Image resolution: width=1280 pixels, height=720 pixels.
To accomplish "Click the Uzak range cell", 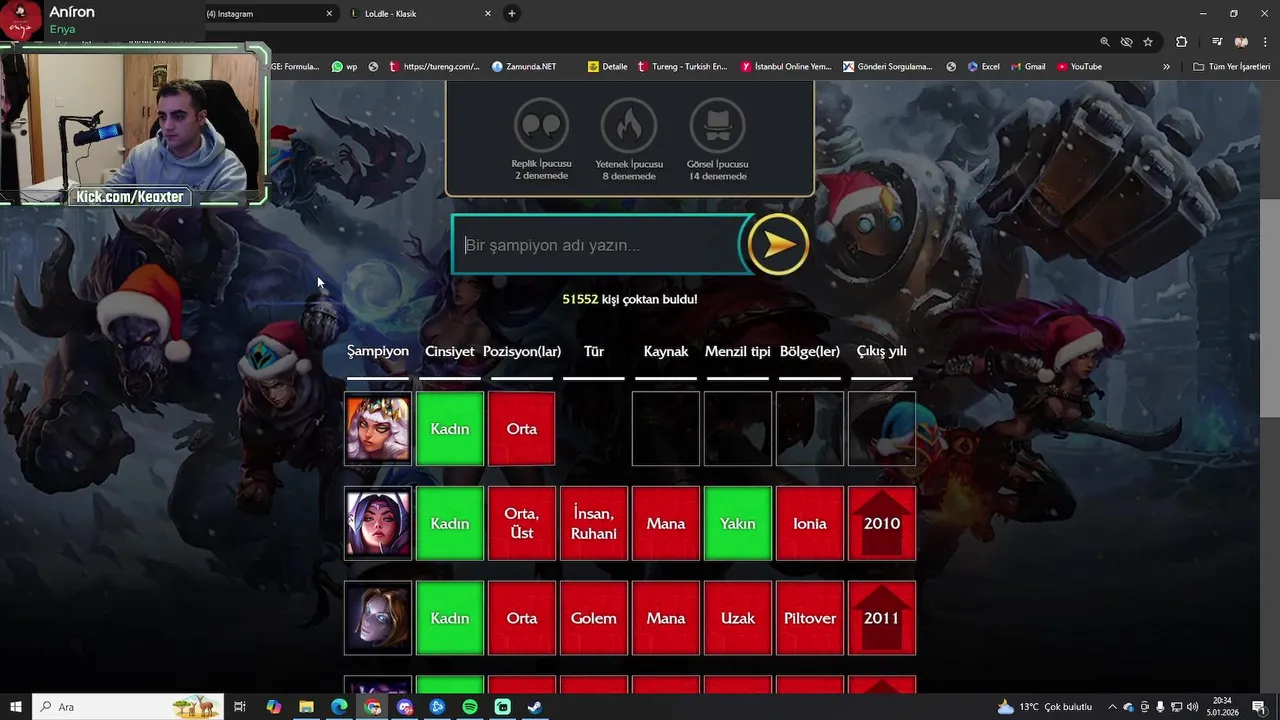I will click(x=738, y=618).
